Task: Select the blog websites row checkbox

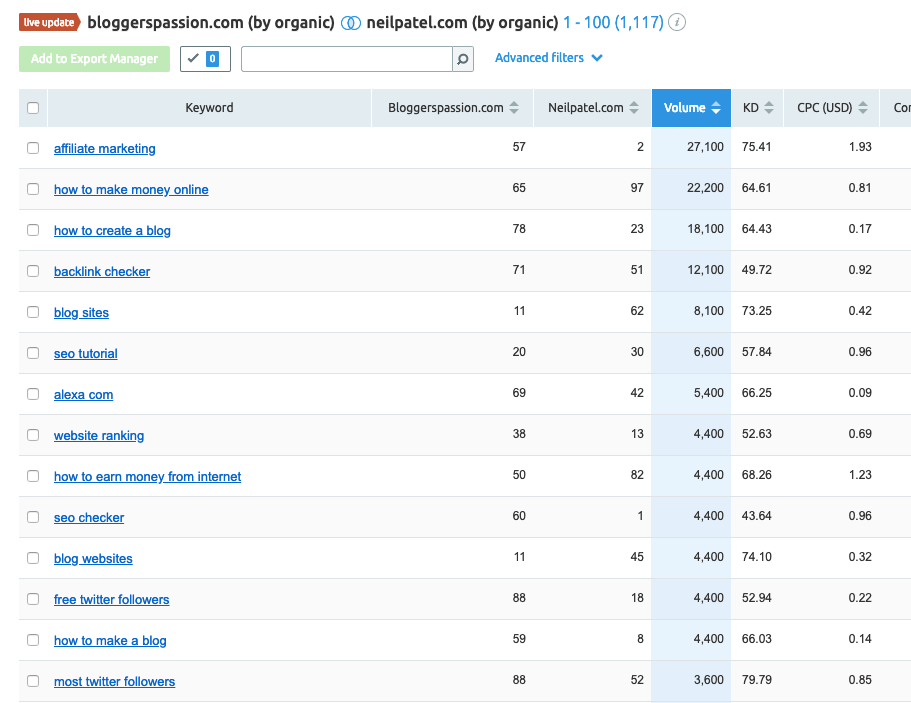Action: coord(33,558)
